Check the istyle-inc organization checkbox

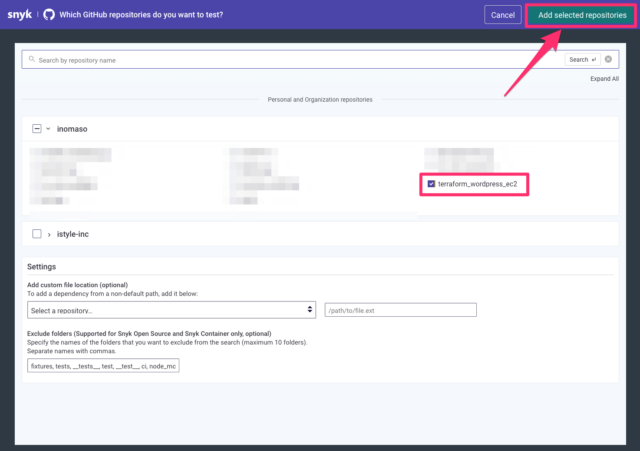pos(37,234)
